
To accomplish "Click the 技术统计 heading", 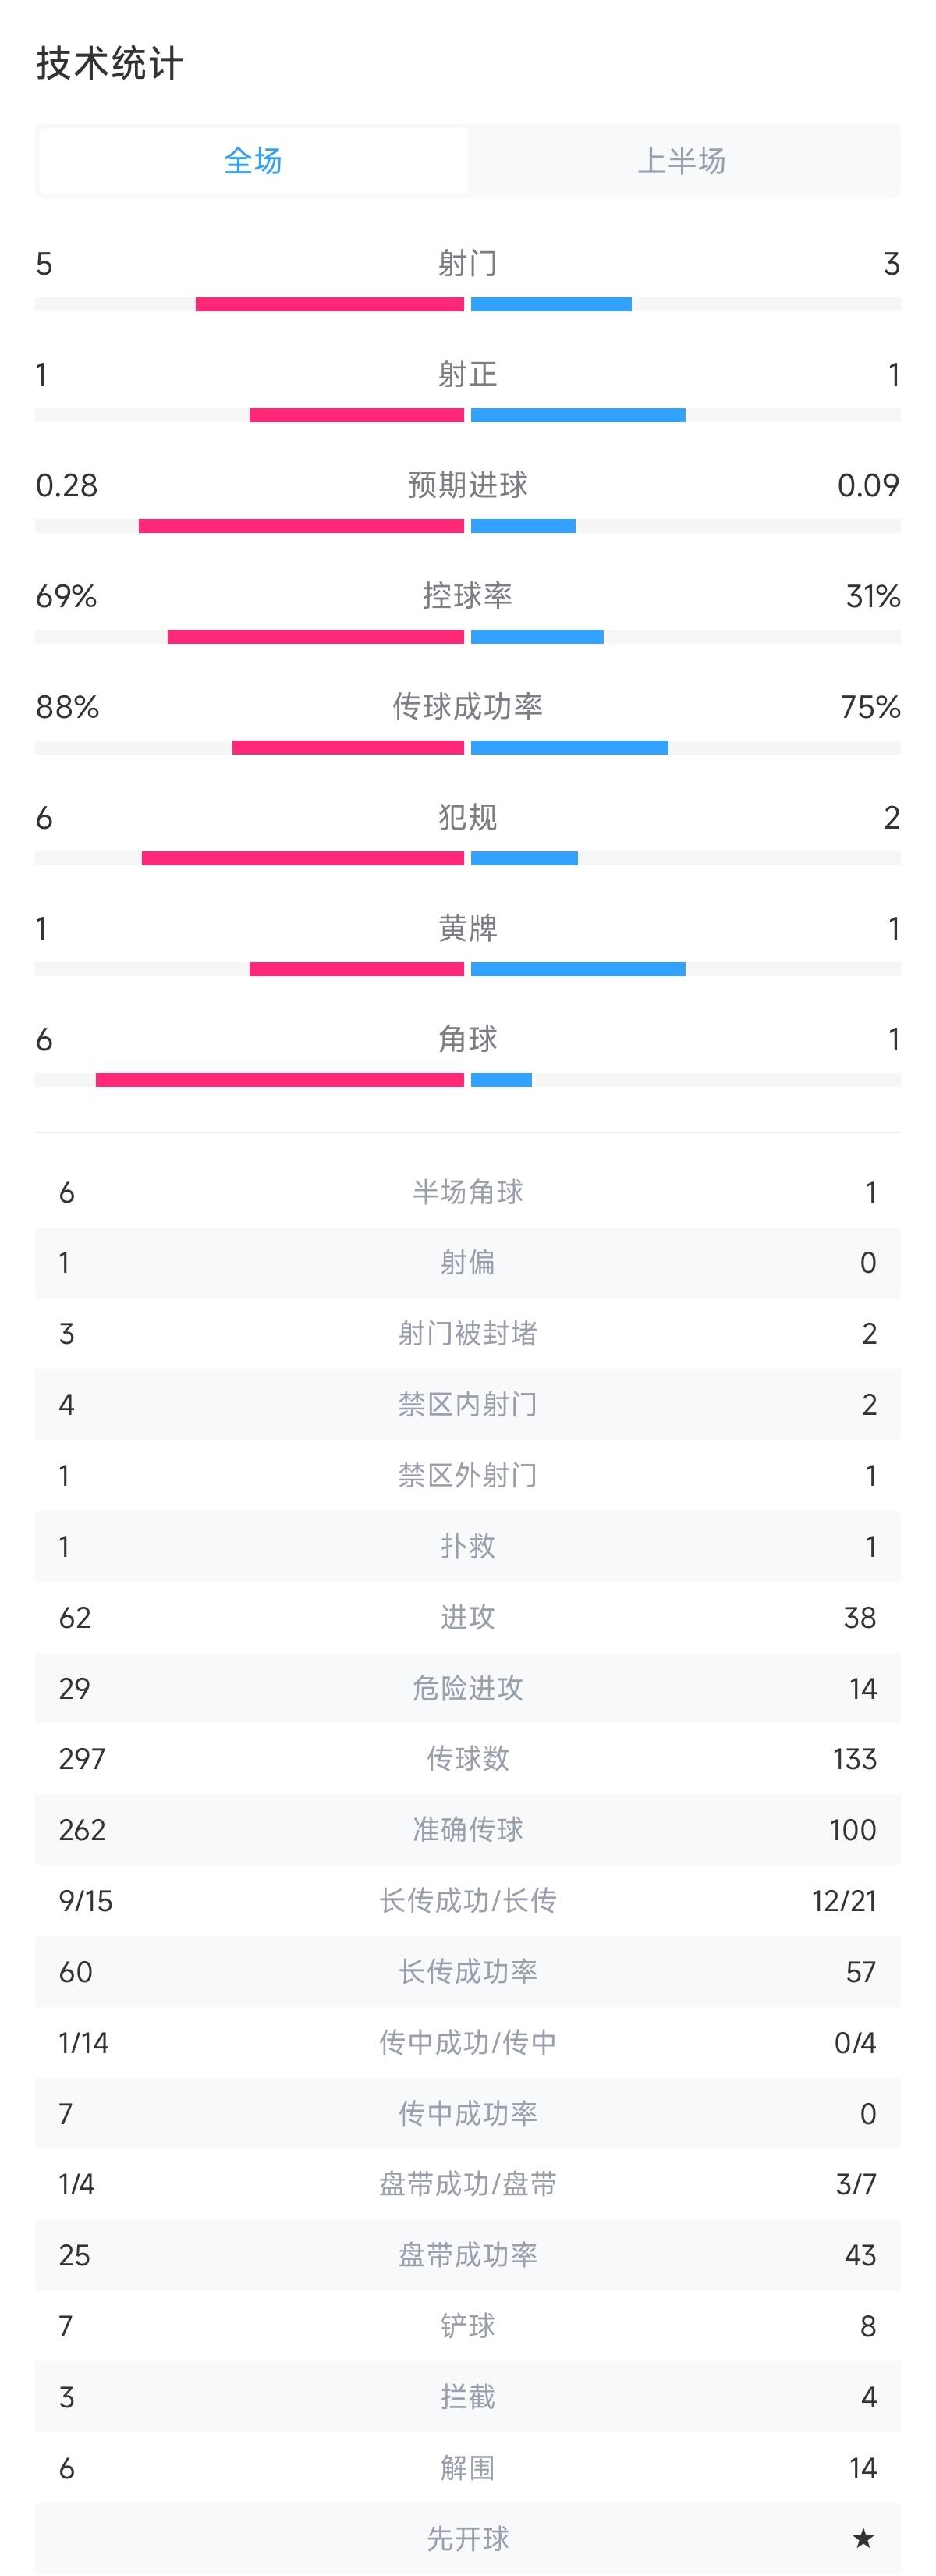I will click(110, 64).
